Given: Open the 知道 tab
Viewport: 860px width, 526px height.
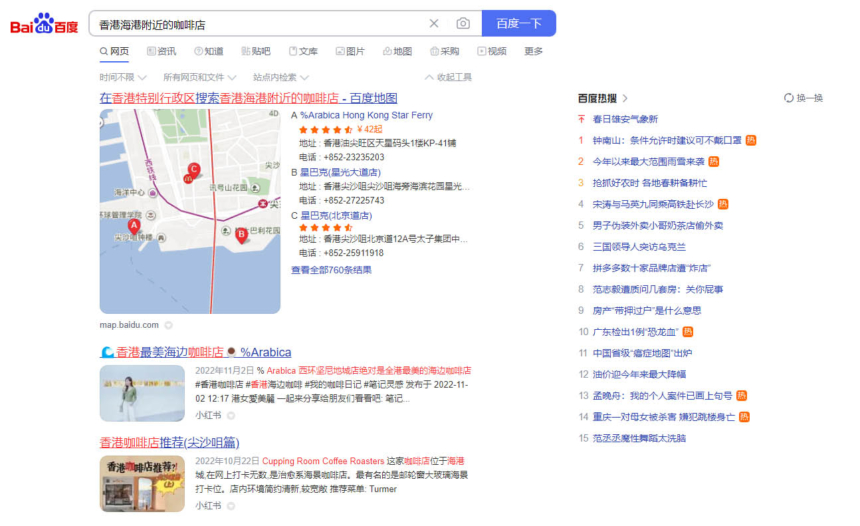Looking at the screenshot, I should point(209,51).
